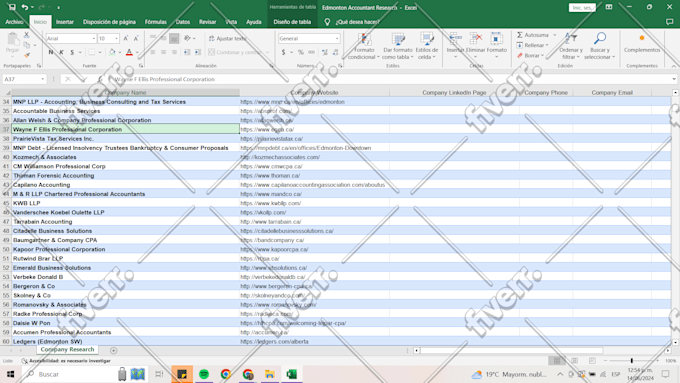Adjust the zoom slider handle
Viewport: 680px width, 383px height.
coord(631,361)
